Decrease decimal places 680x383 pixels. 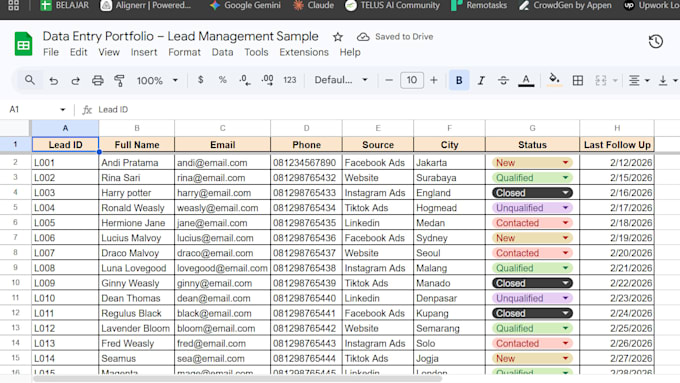245,80
